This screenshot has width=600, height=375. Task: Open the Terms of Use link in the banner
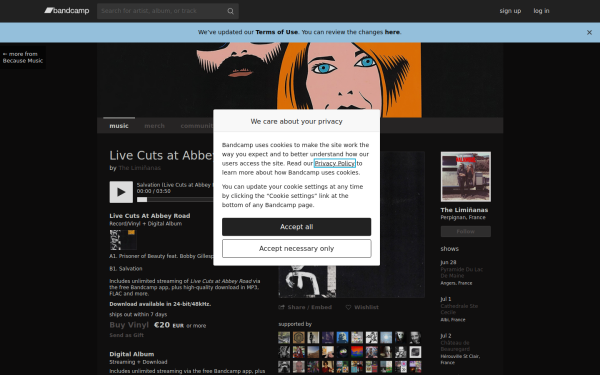point(276,32)
